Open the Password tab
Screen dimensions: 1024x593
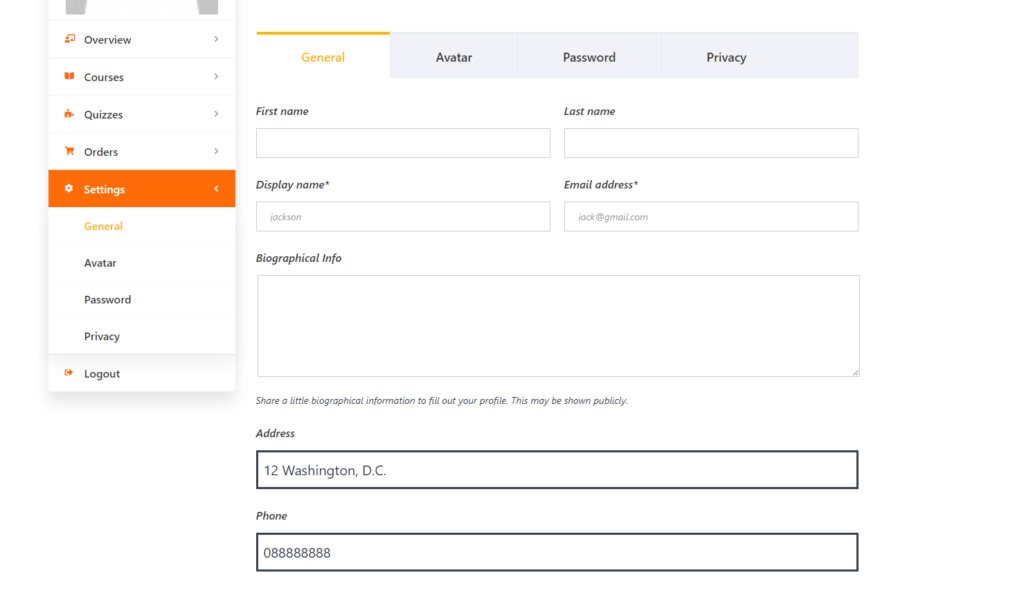point(589,57)
